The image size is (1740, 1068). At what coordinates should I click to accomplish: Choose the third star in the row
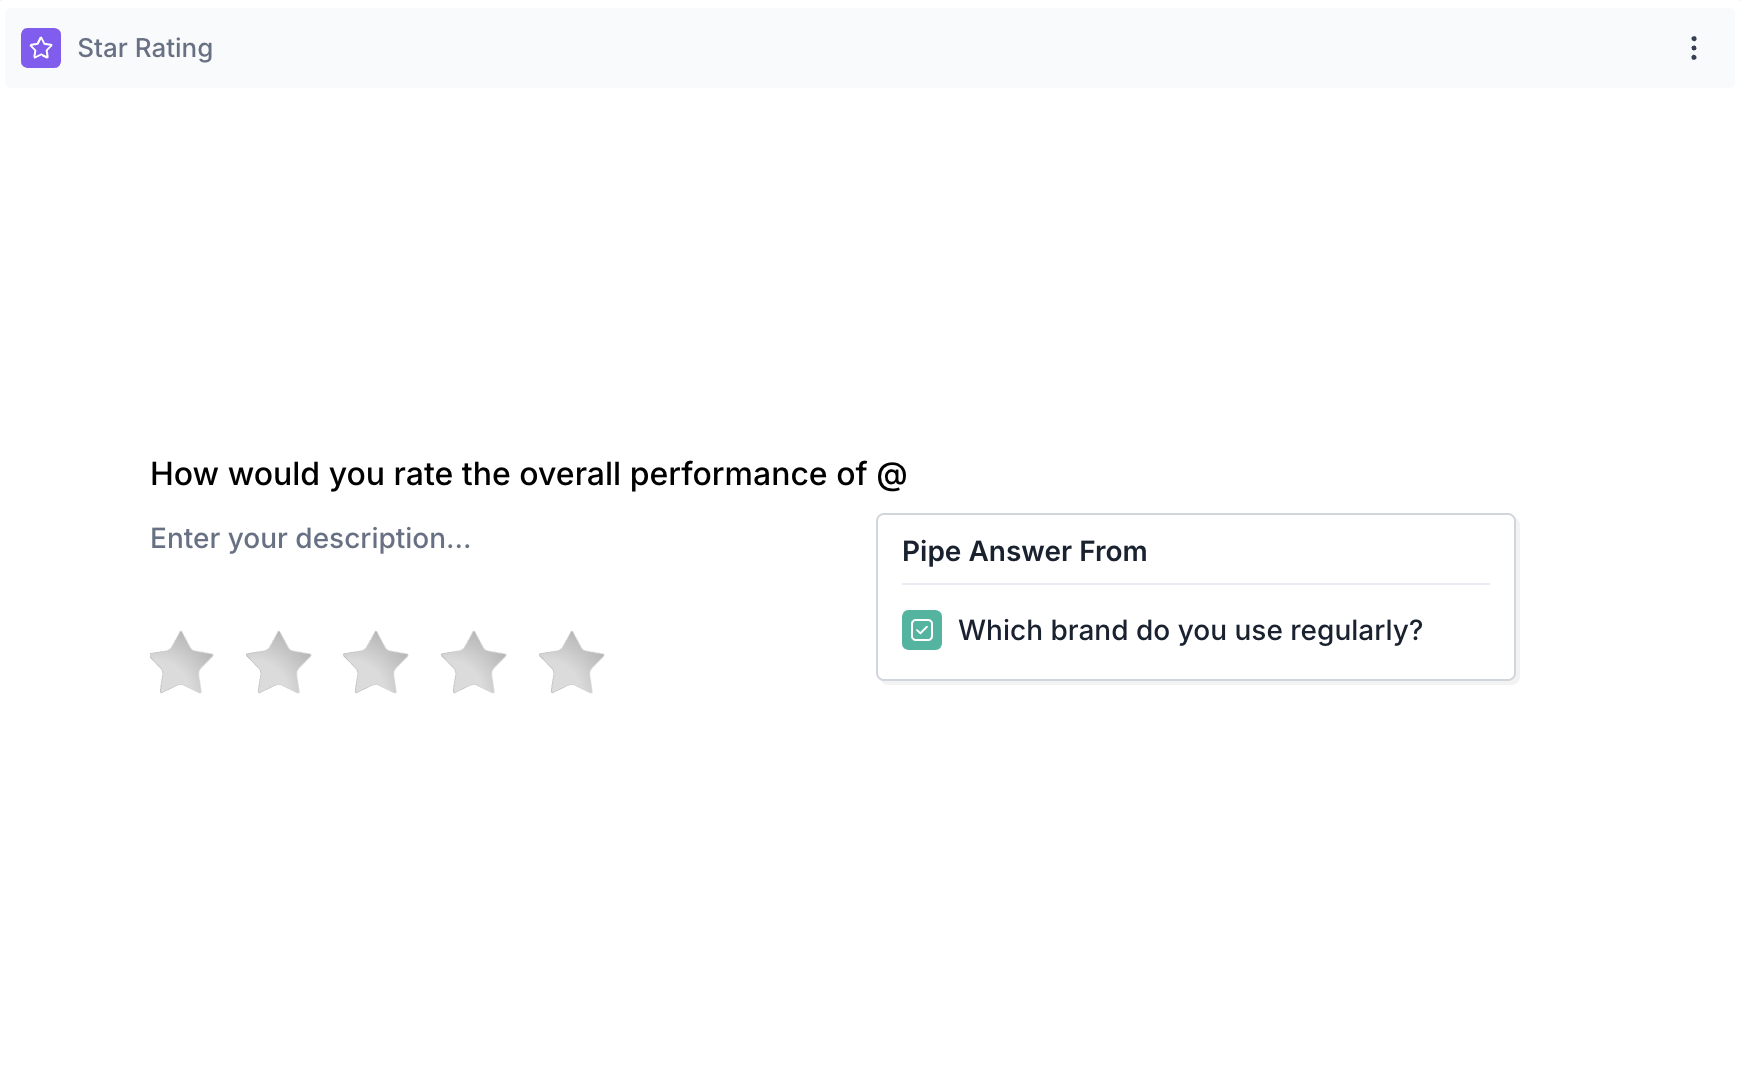coord(375,662)
